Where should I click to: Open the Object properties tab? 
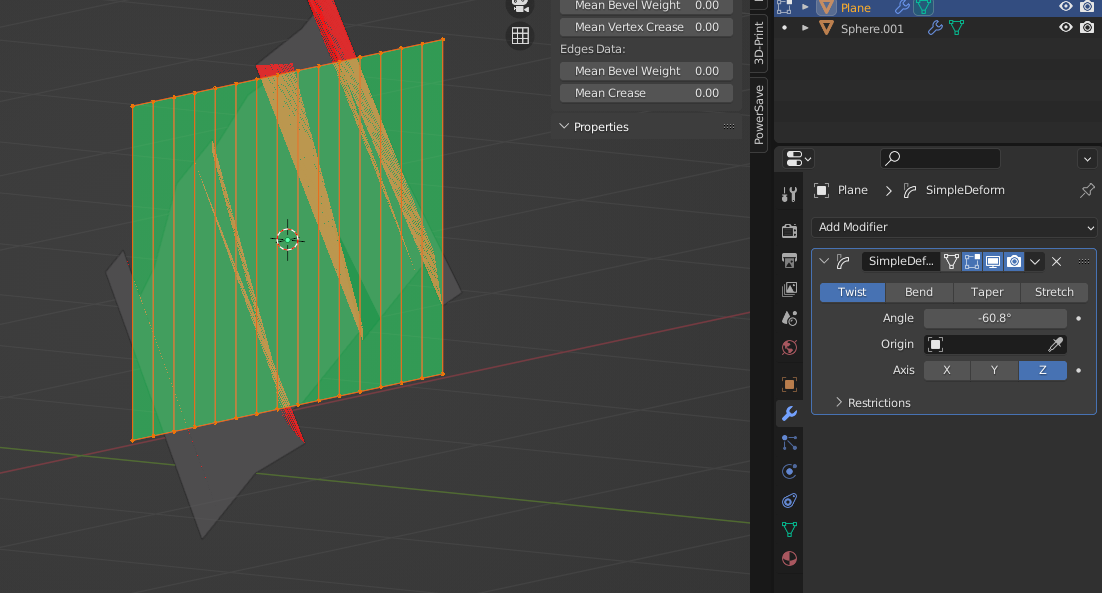[x=789, y=384]
